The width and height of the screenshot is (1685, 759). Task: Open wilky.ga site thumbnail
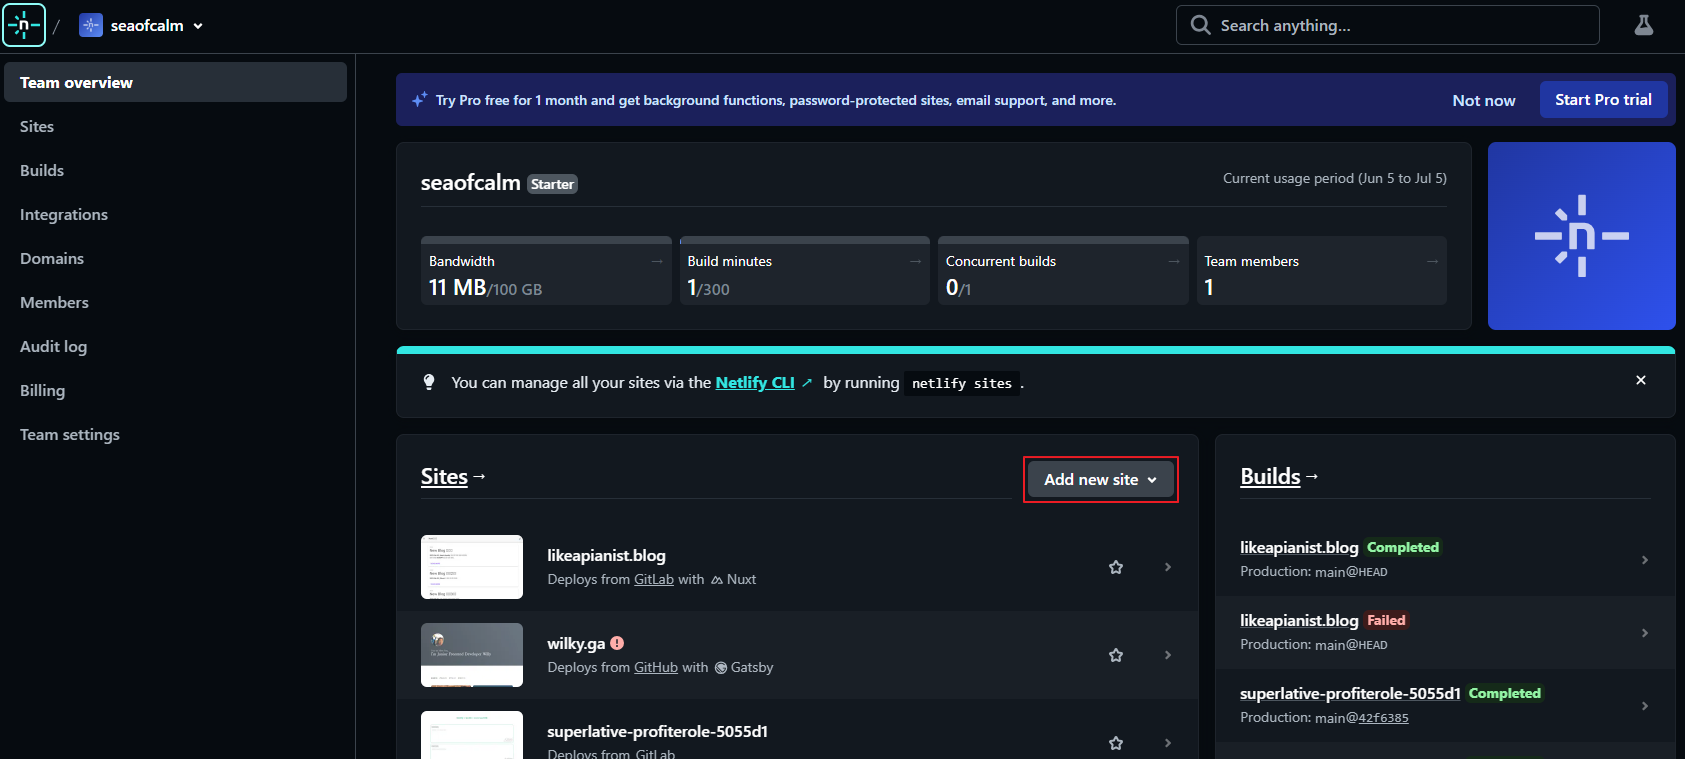[x=472, y=655]
